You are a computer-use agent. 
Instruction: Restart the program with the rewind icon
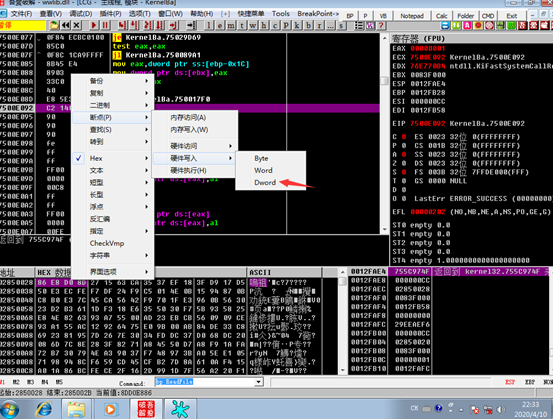point(66,25)
